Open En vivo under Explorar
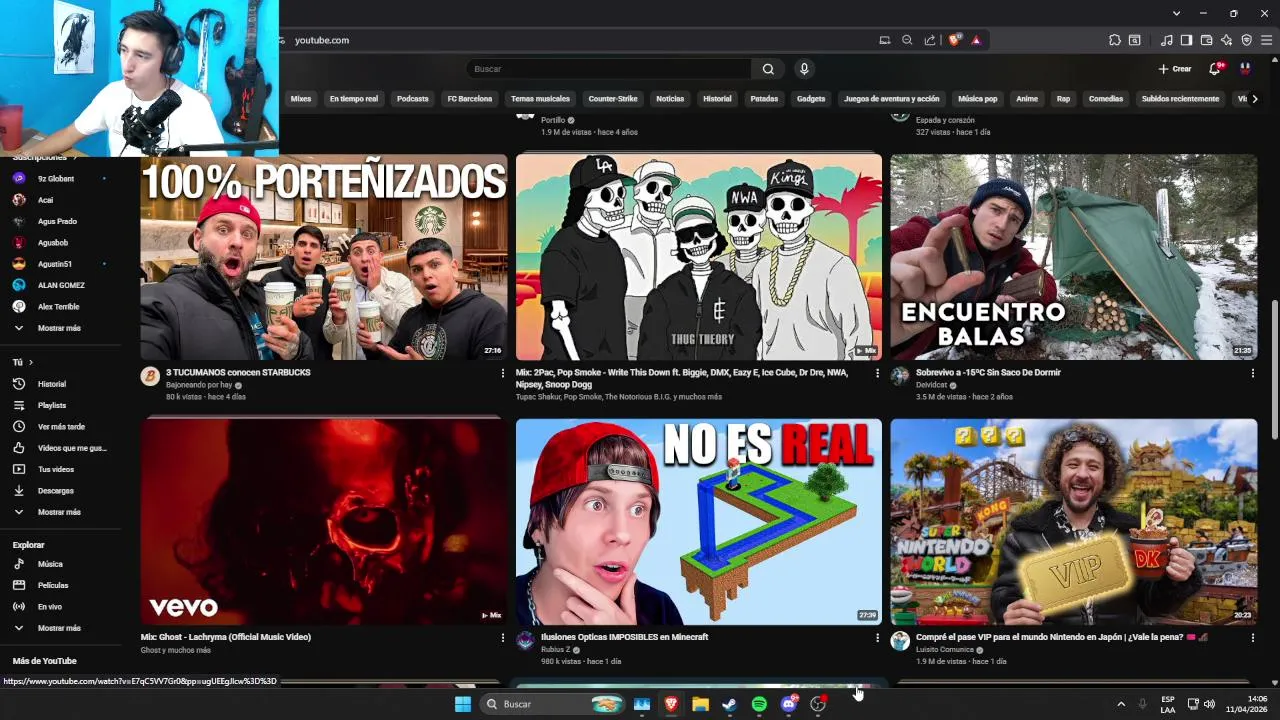The image size is (1280, 720). [60, 606]
